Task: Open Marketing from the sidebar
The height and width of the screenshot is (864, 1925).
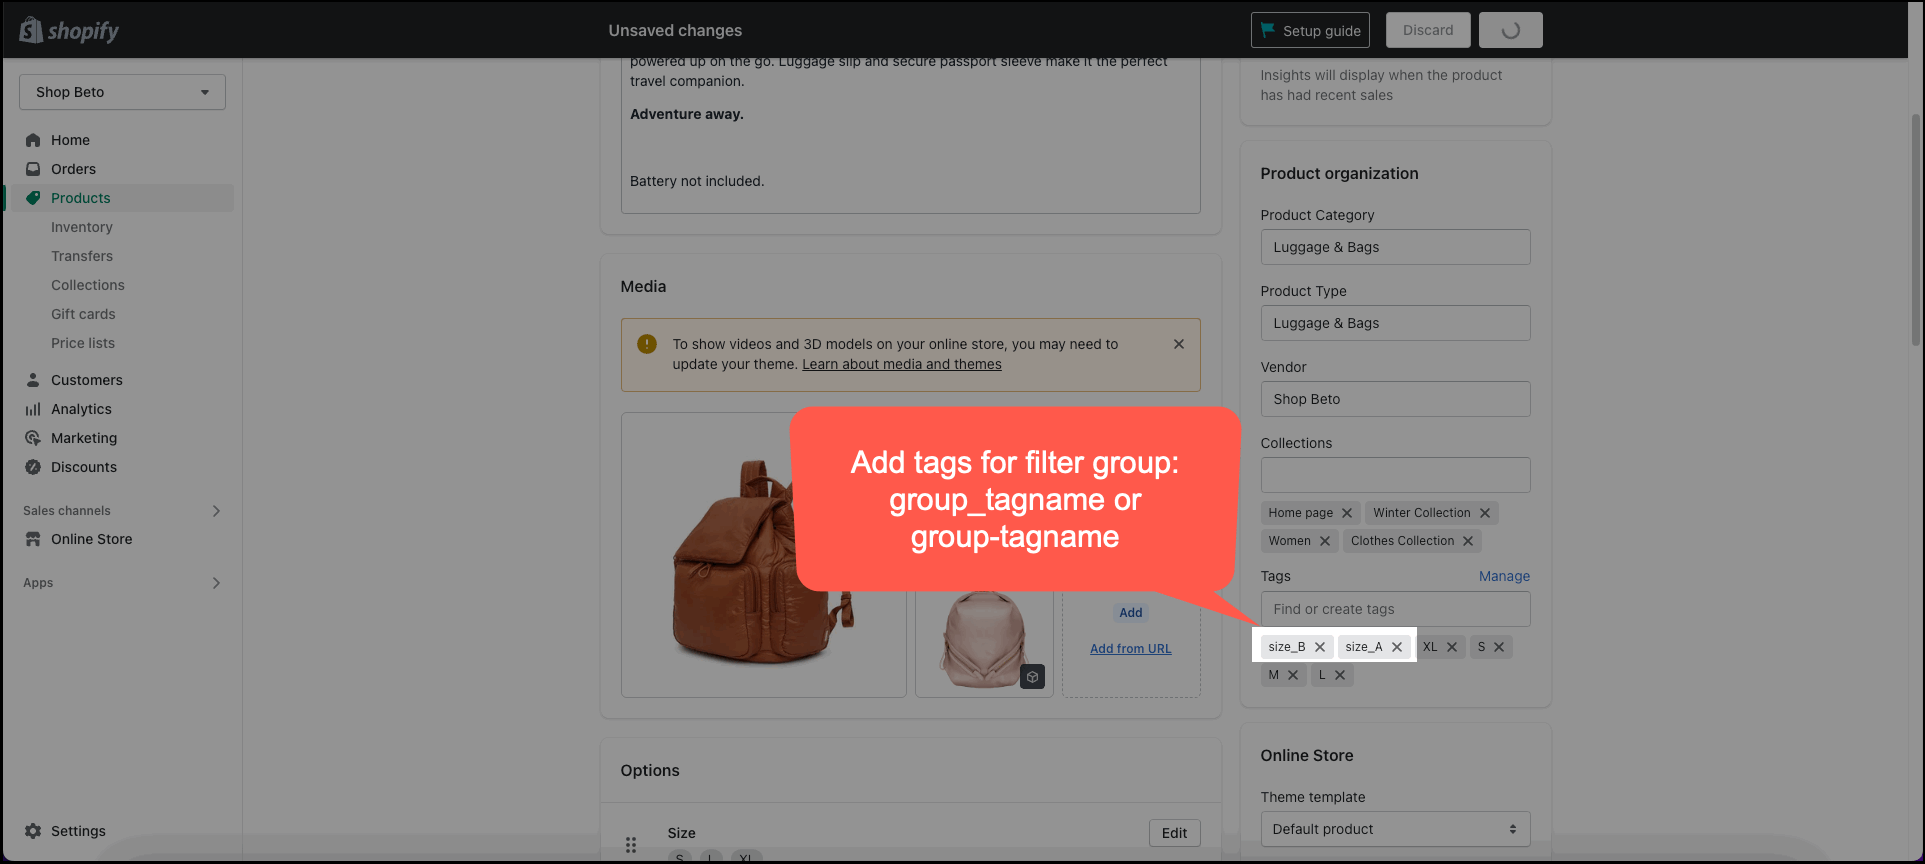Action: tap(84, 438)
